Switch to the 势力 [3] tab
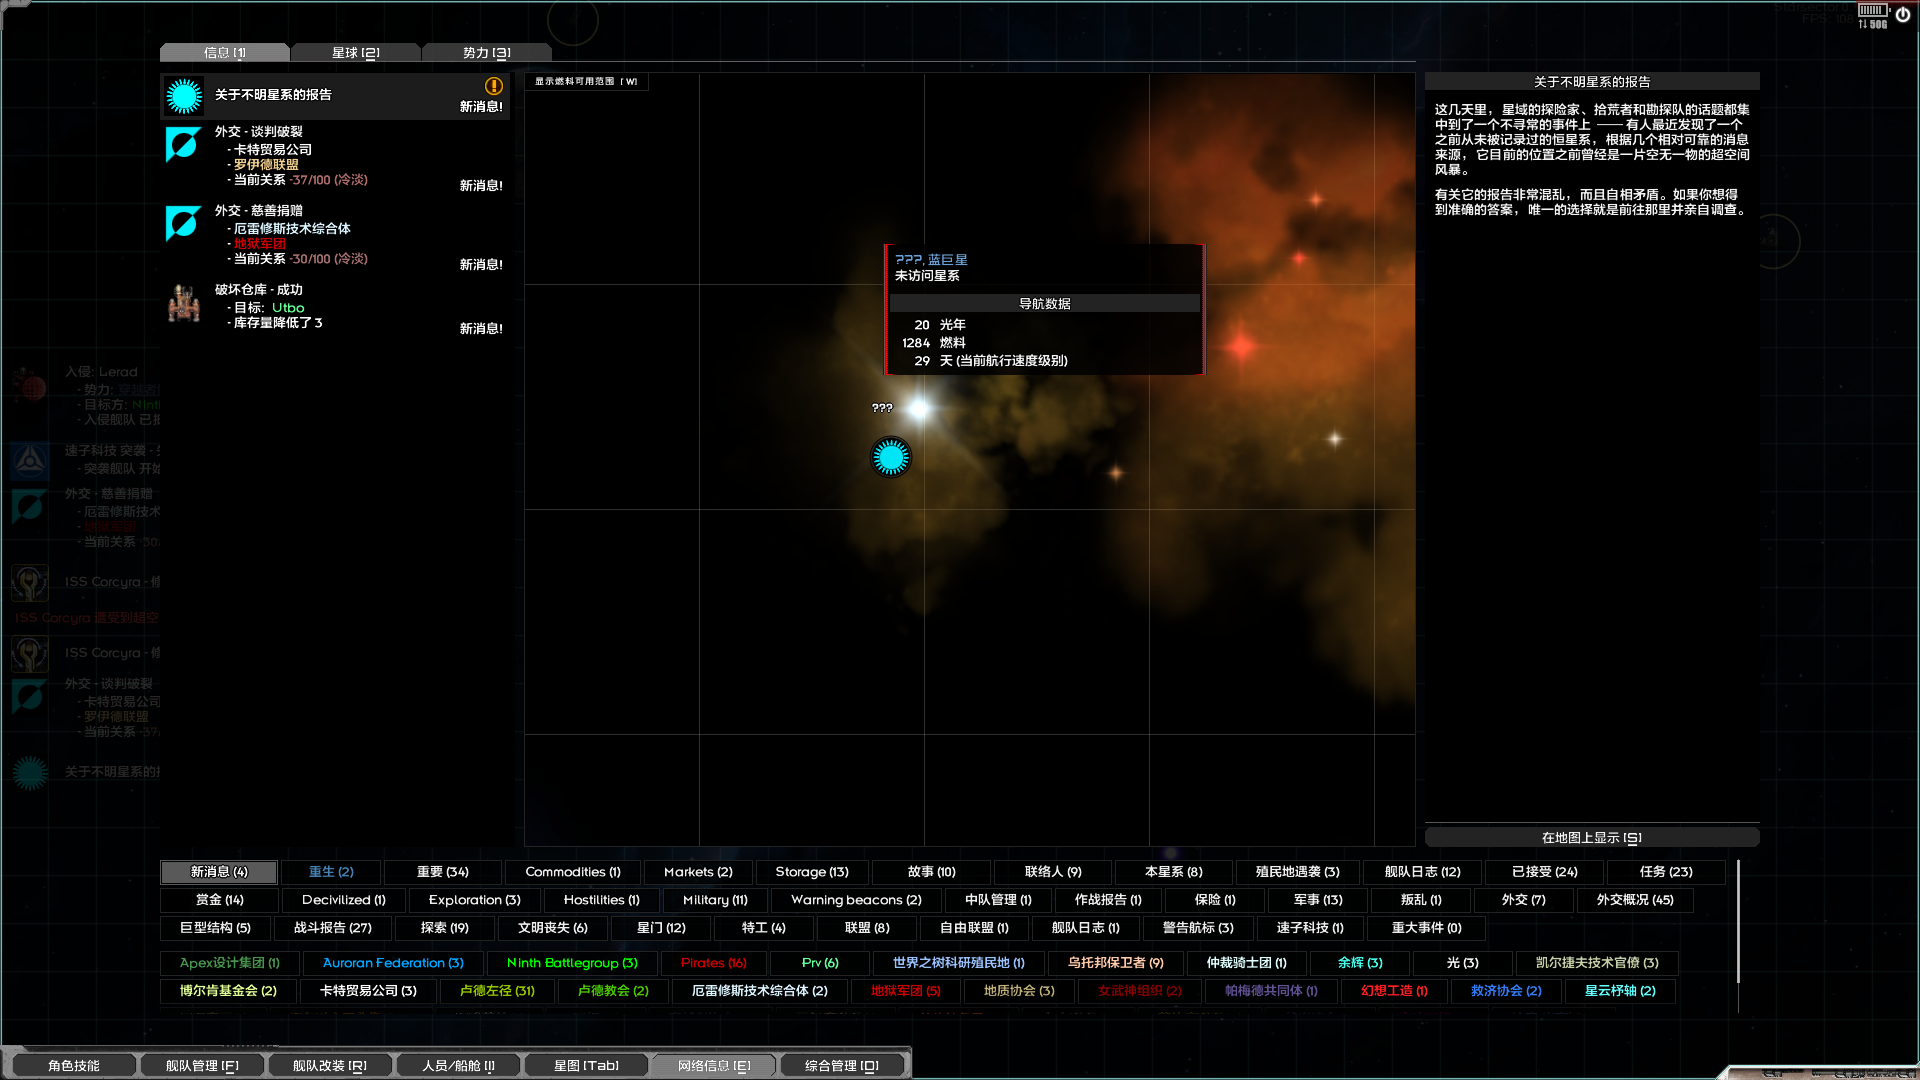Viewport: 1920px width, 1080px height. (486, 53)
